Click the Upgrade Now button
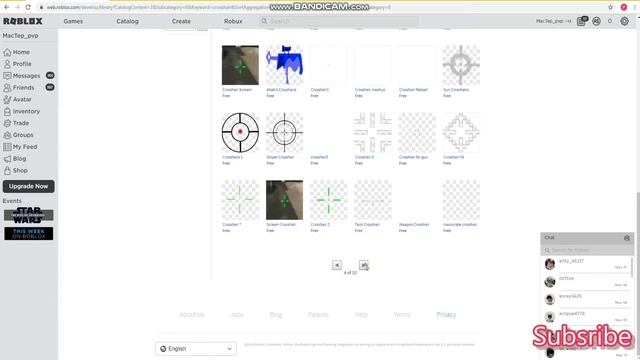The height and width of the screenshot is (360, 640). [29, 187]
